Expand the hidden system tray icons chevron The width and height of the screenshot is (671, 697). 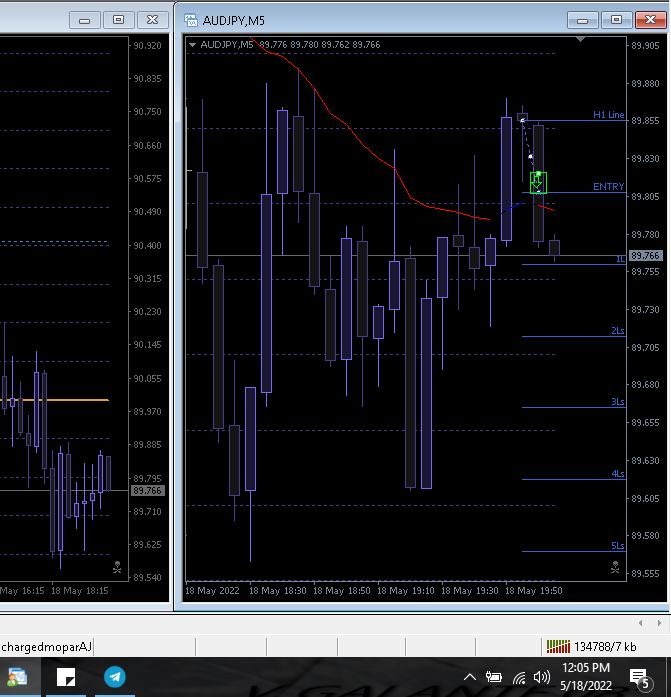[x=470, y=677]
